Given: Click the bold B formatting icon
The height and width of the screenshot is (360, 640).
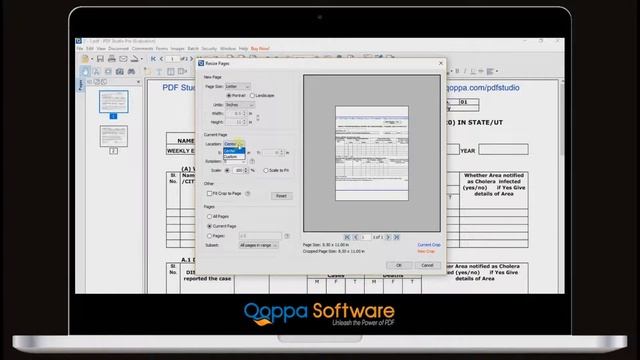Looking at the screenshot, I should click(457, 71).
